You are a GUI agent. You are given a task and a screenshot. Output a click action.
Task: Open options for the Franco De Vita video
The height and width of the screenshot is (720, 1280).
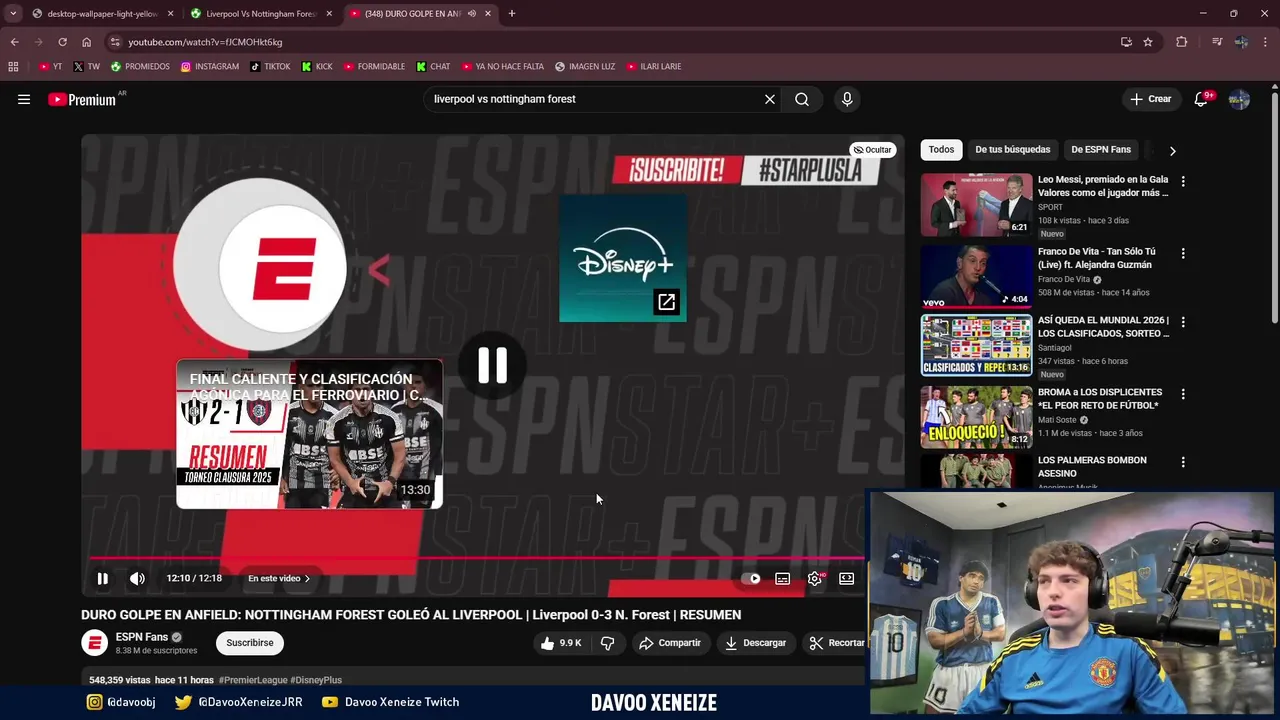tap(1183, 254)
